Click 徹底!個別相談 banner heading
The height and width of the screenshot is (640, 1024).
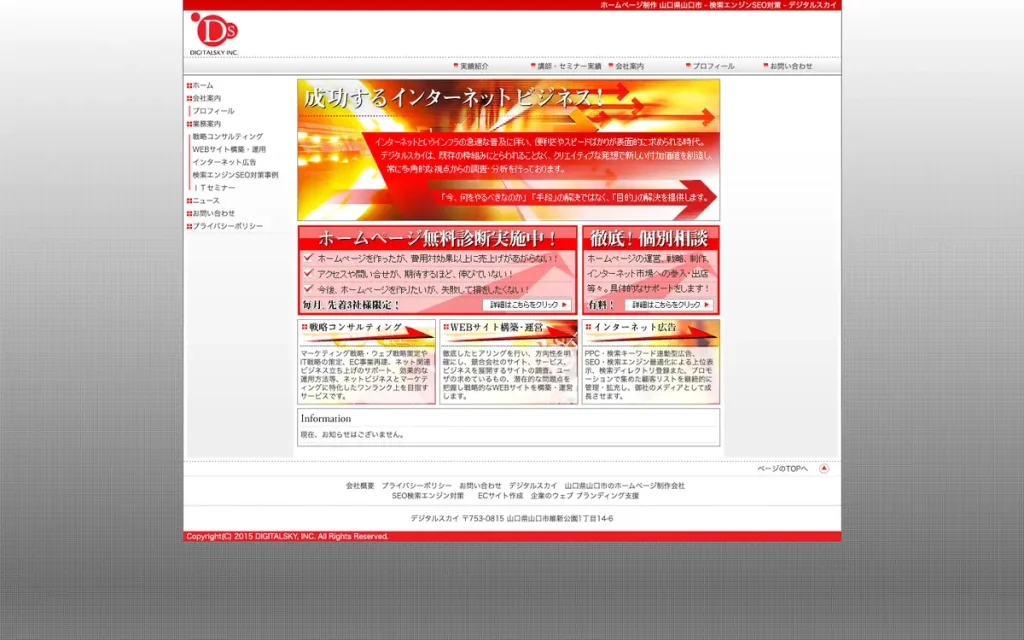click(649, 238)
